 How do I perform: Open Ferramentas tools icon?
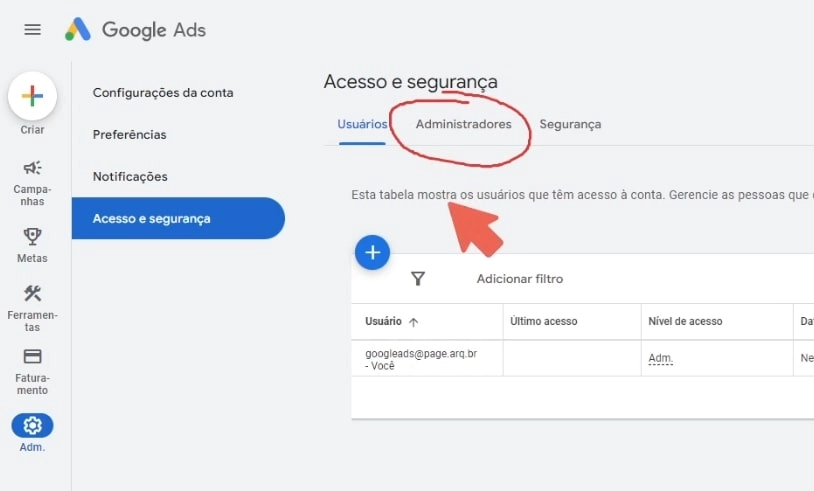[32, 293]
